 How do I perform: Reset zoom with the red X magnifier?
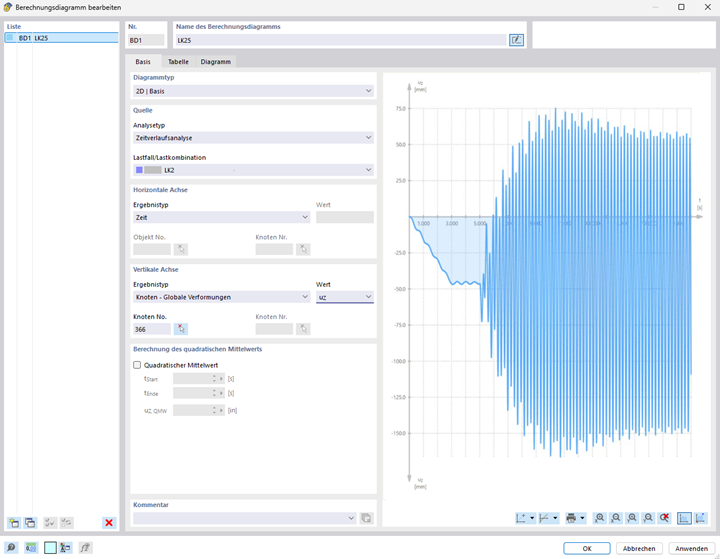tap(664, 518)
